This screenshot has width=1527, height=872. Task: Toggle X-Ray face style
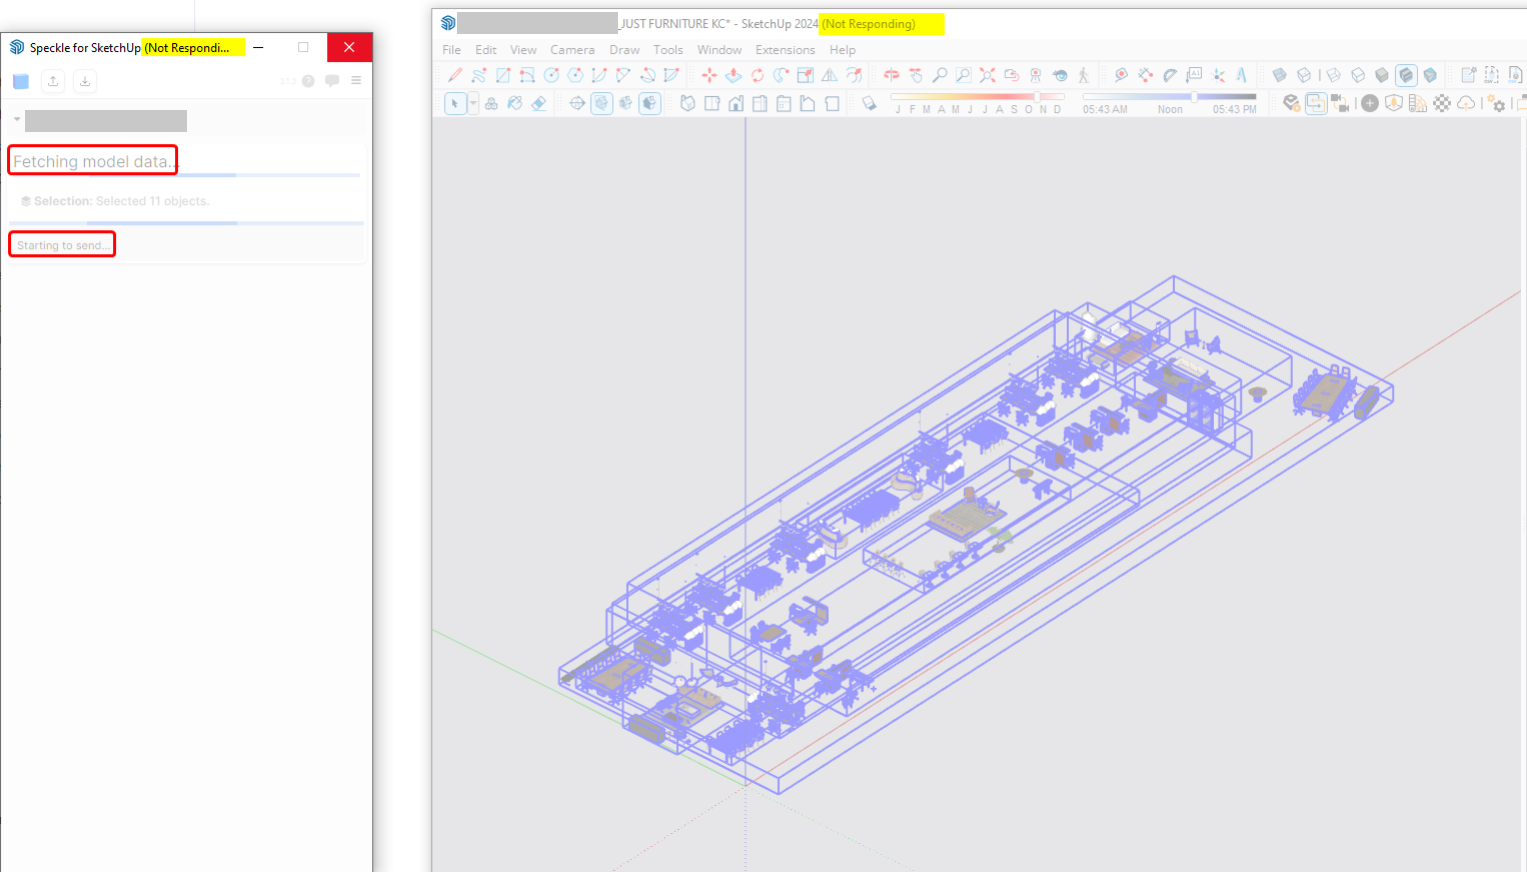point(1279,75)
